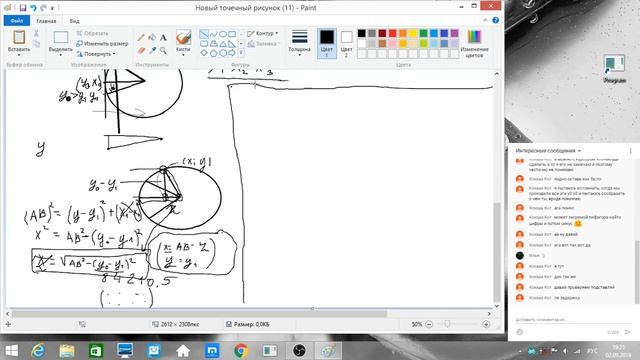This screenshot has width=640, height=360.
Task: Open Customize Quick Access Toolbar arrow
Action: [x=53, y=8]
